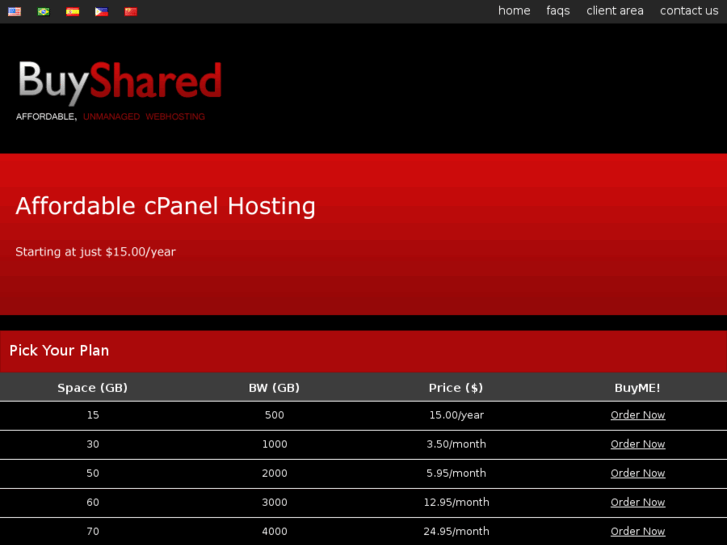Click the 2000 bandwidth cell
727x545 pixels.
(274, 474)
